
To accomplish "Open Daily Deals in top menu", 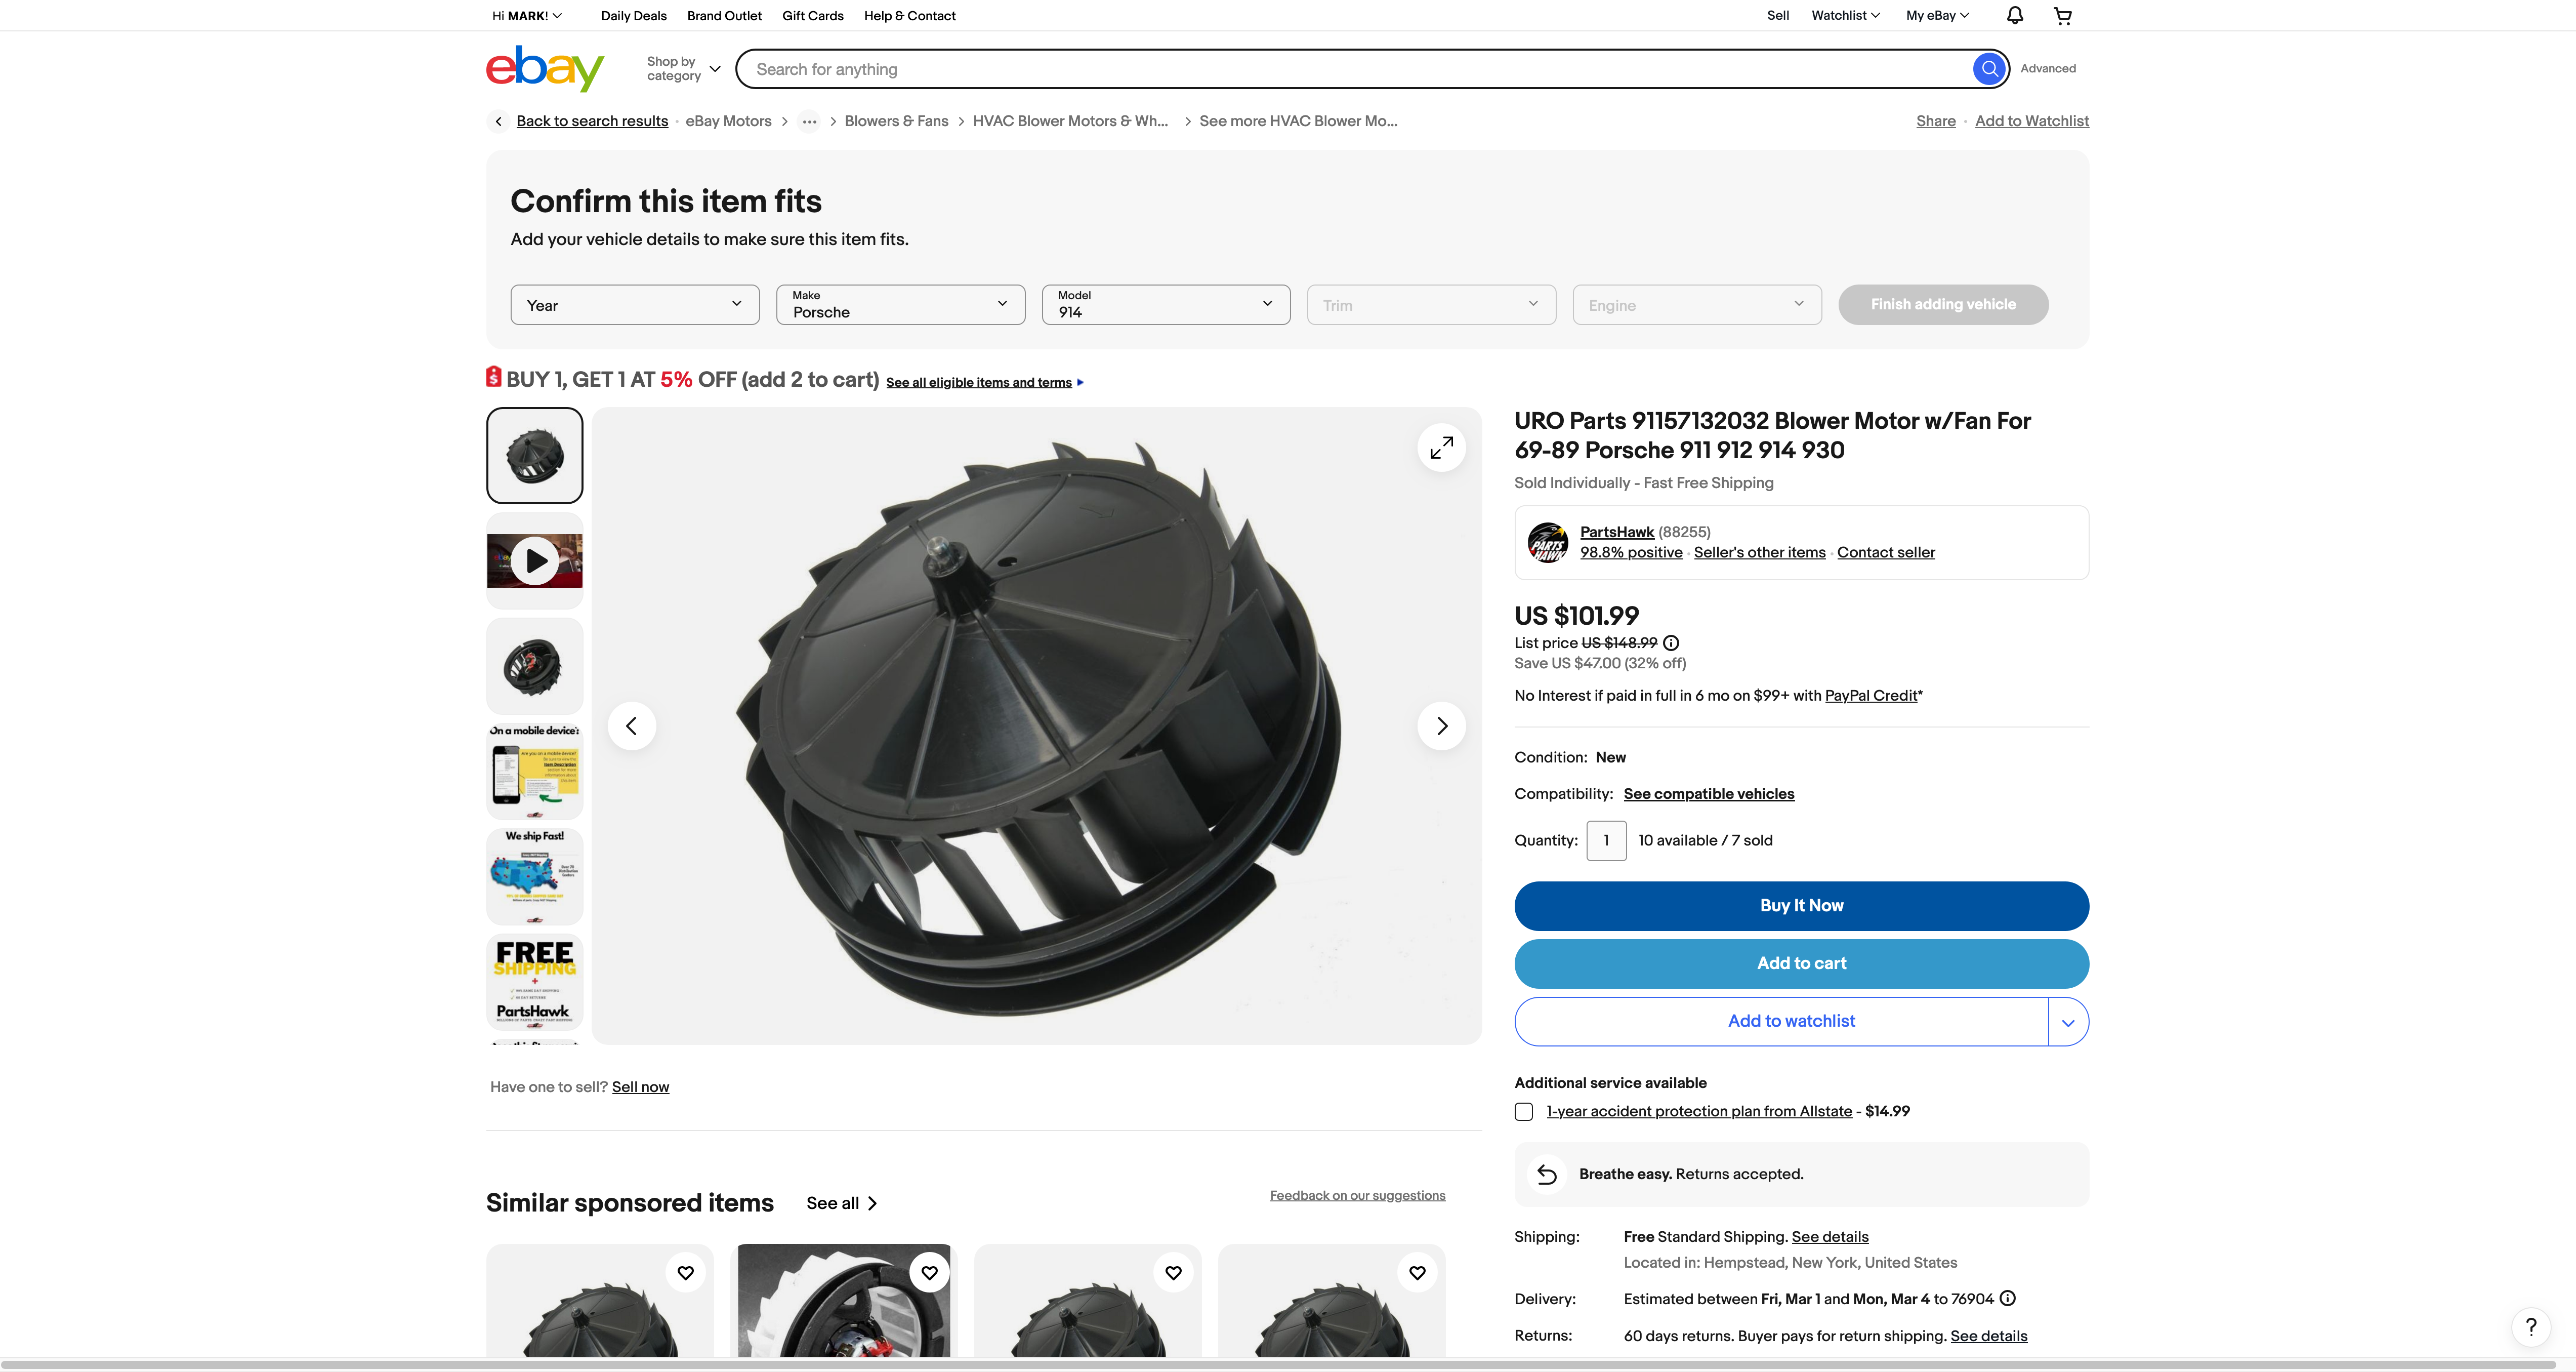I will click(x=633, y=16).
